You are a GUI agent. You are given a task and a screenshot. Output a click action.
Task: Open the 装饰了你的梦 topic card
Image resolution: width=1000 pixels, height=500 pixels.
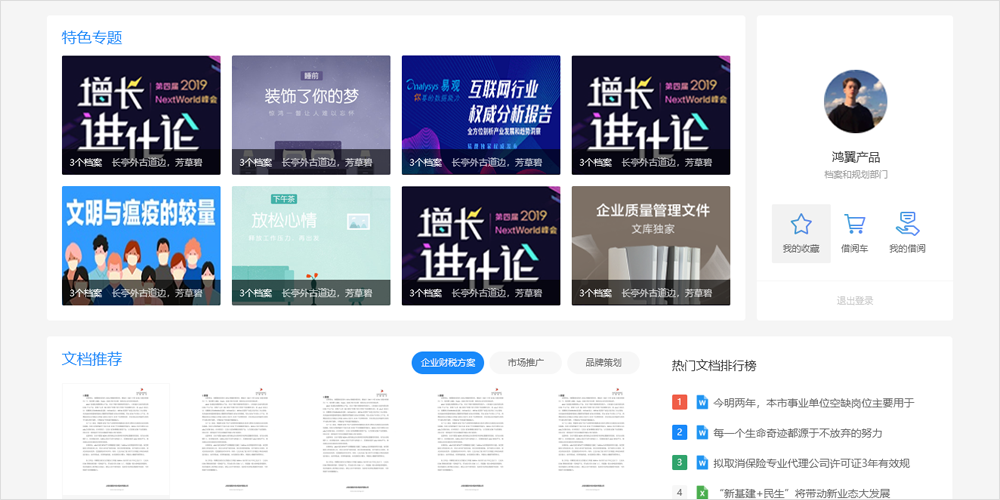[x=311, y=115]
